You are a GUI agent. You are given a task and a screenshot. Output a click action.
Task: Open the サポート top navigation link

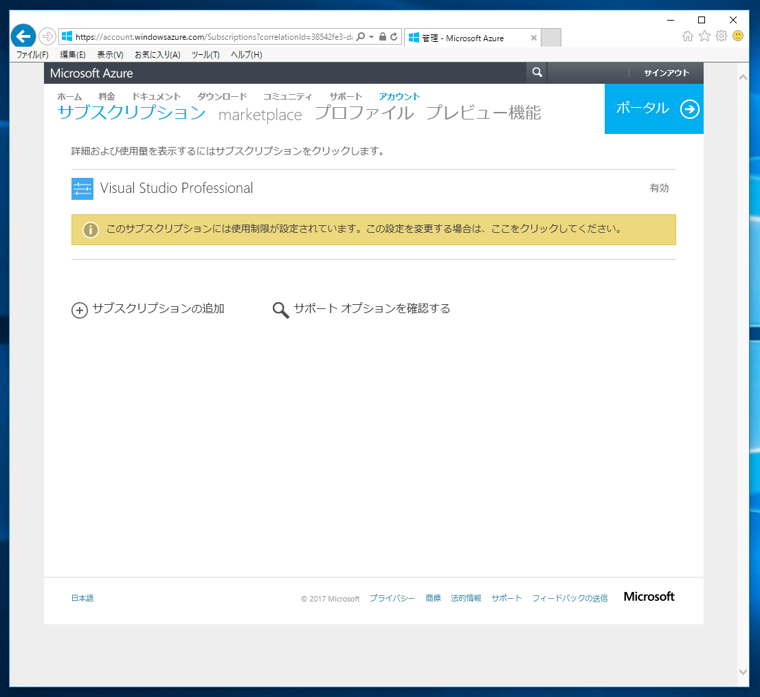coord(346,96)
